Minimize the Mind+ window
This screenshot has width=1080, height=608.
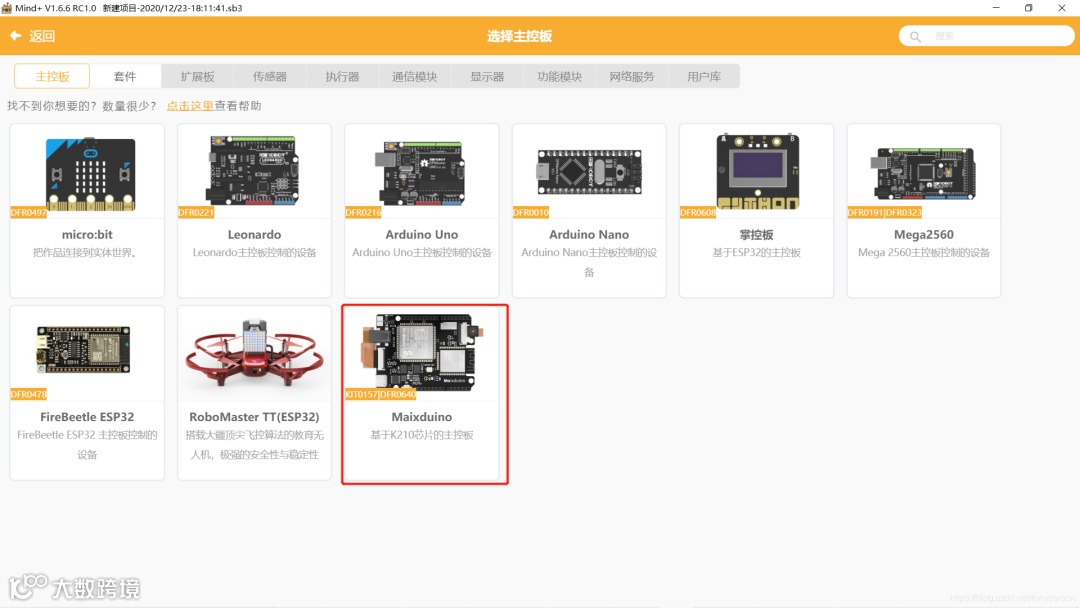(996, 8)
